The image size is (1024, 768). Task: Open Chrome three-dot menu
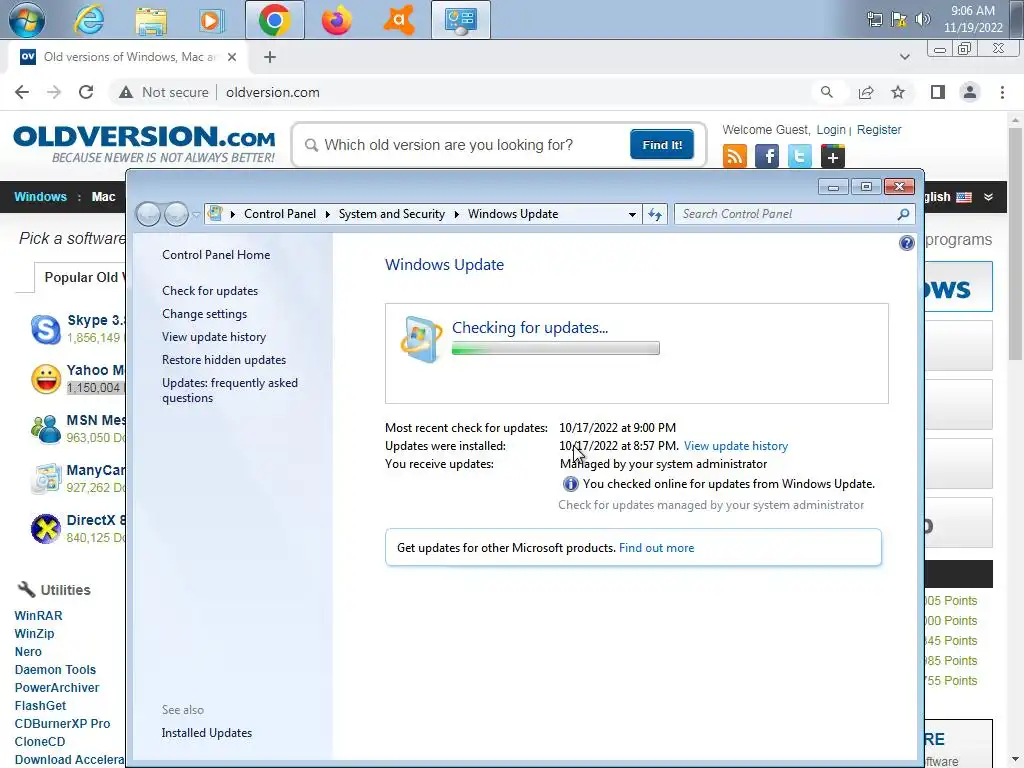click(1002, 92)
